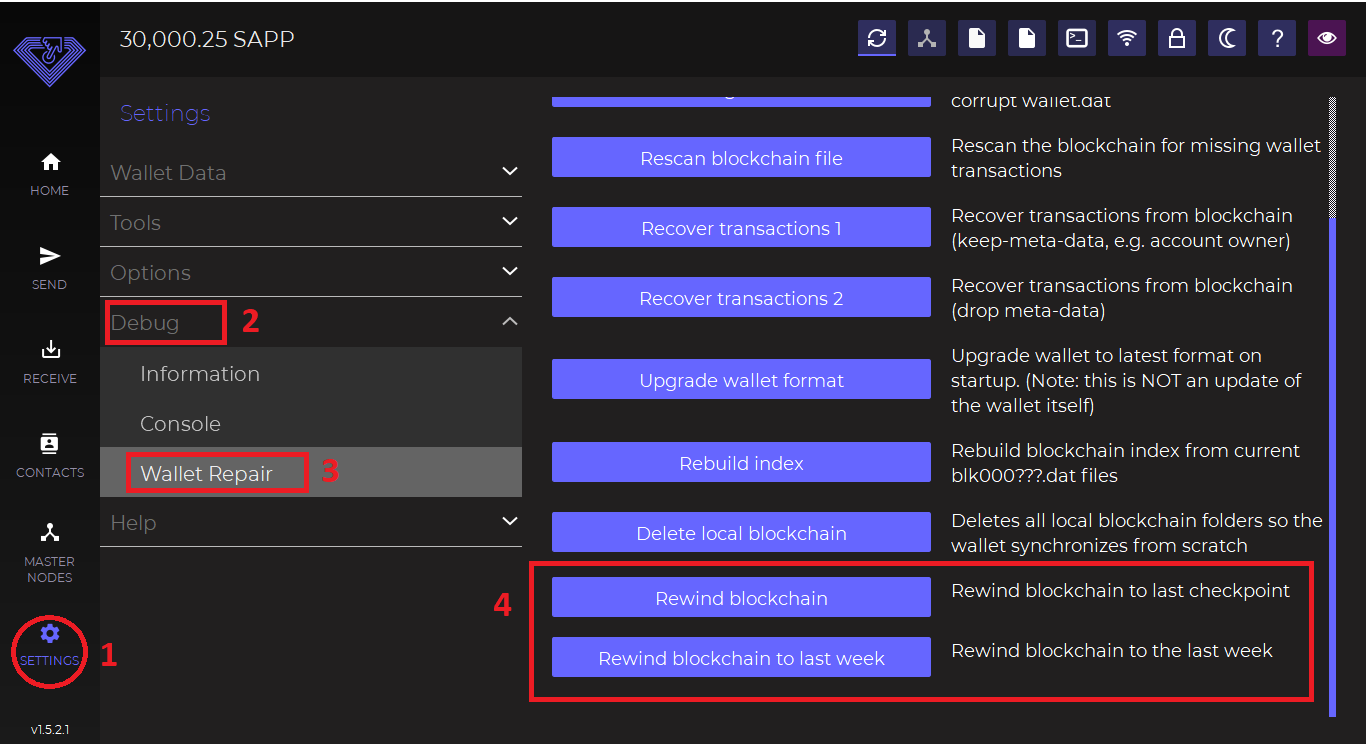Toggle dark mode with the moon icon
Image resolution: width=1366 pixels, height=744 pixels.
(1227, 39)
